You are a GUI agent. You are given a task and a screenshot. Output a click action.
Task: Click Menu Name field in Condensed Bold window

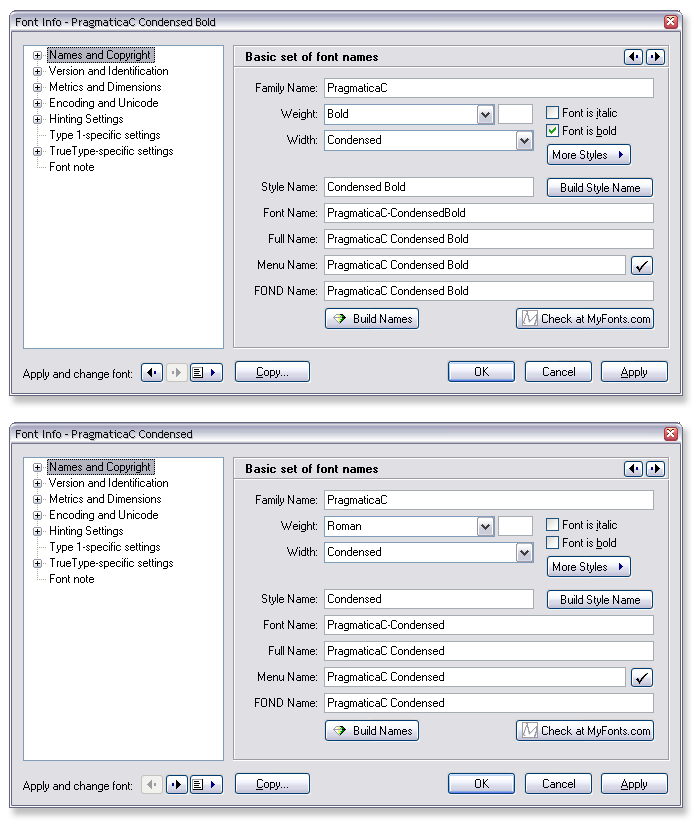(475, 265)
